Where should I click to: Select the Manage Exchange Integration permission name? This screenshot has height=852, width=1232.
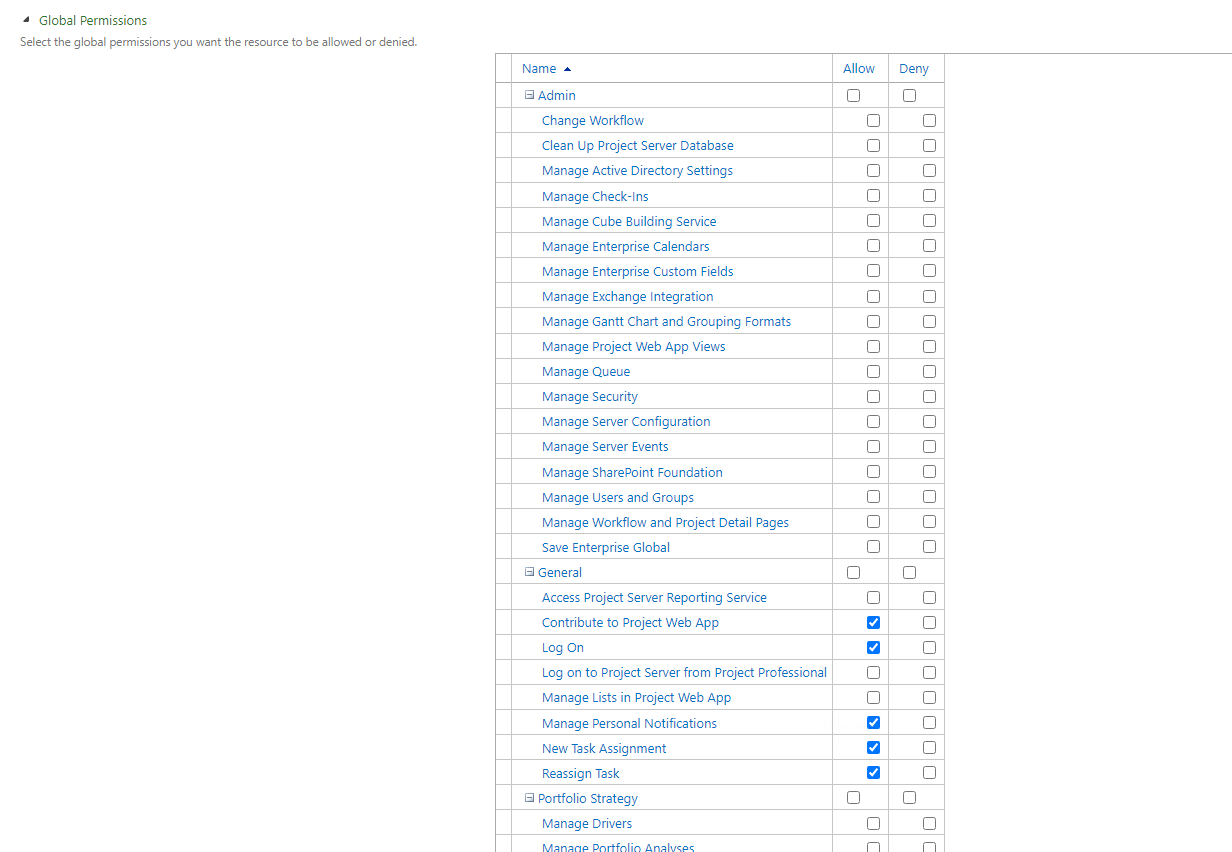point(628,297)
